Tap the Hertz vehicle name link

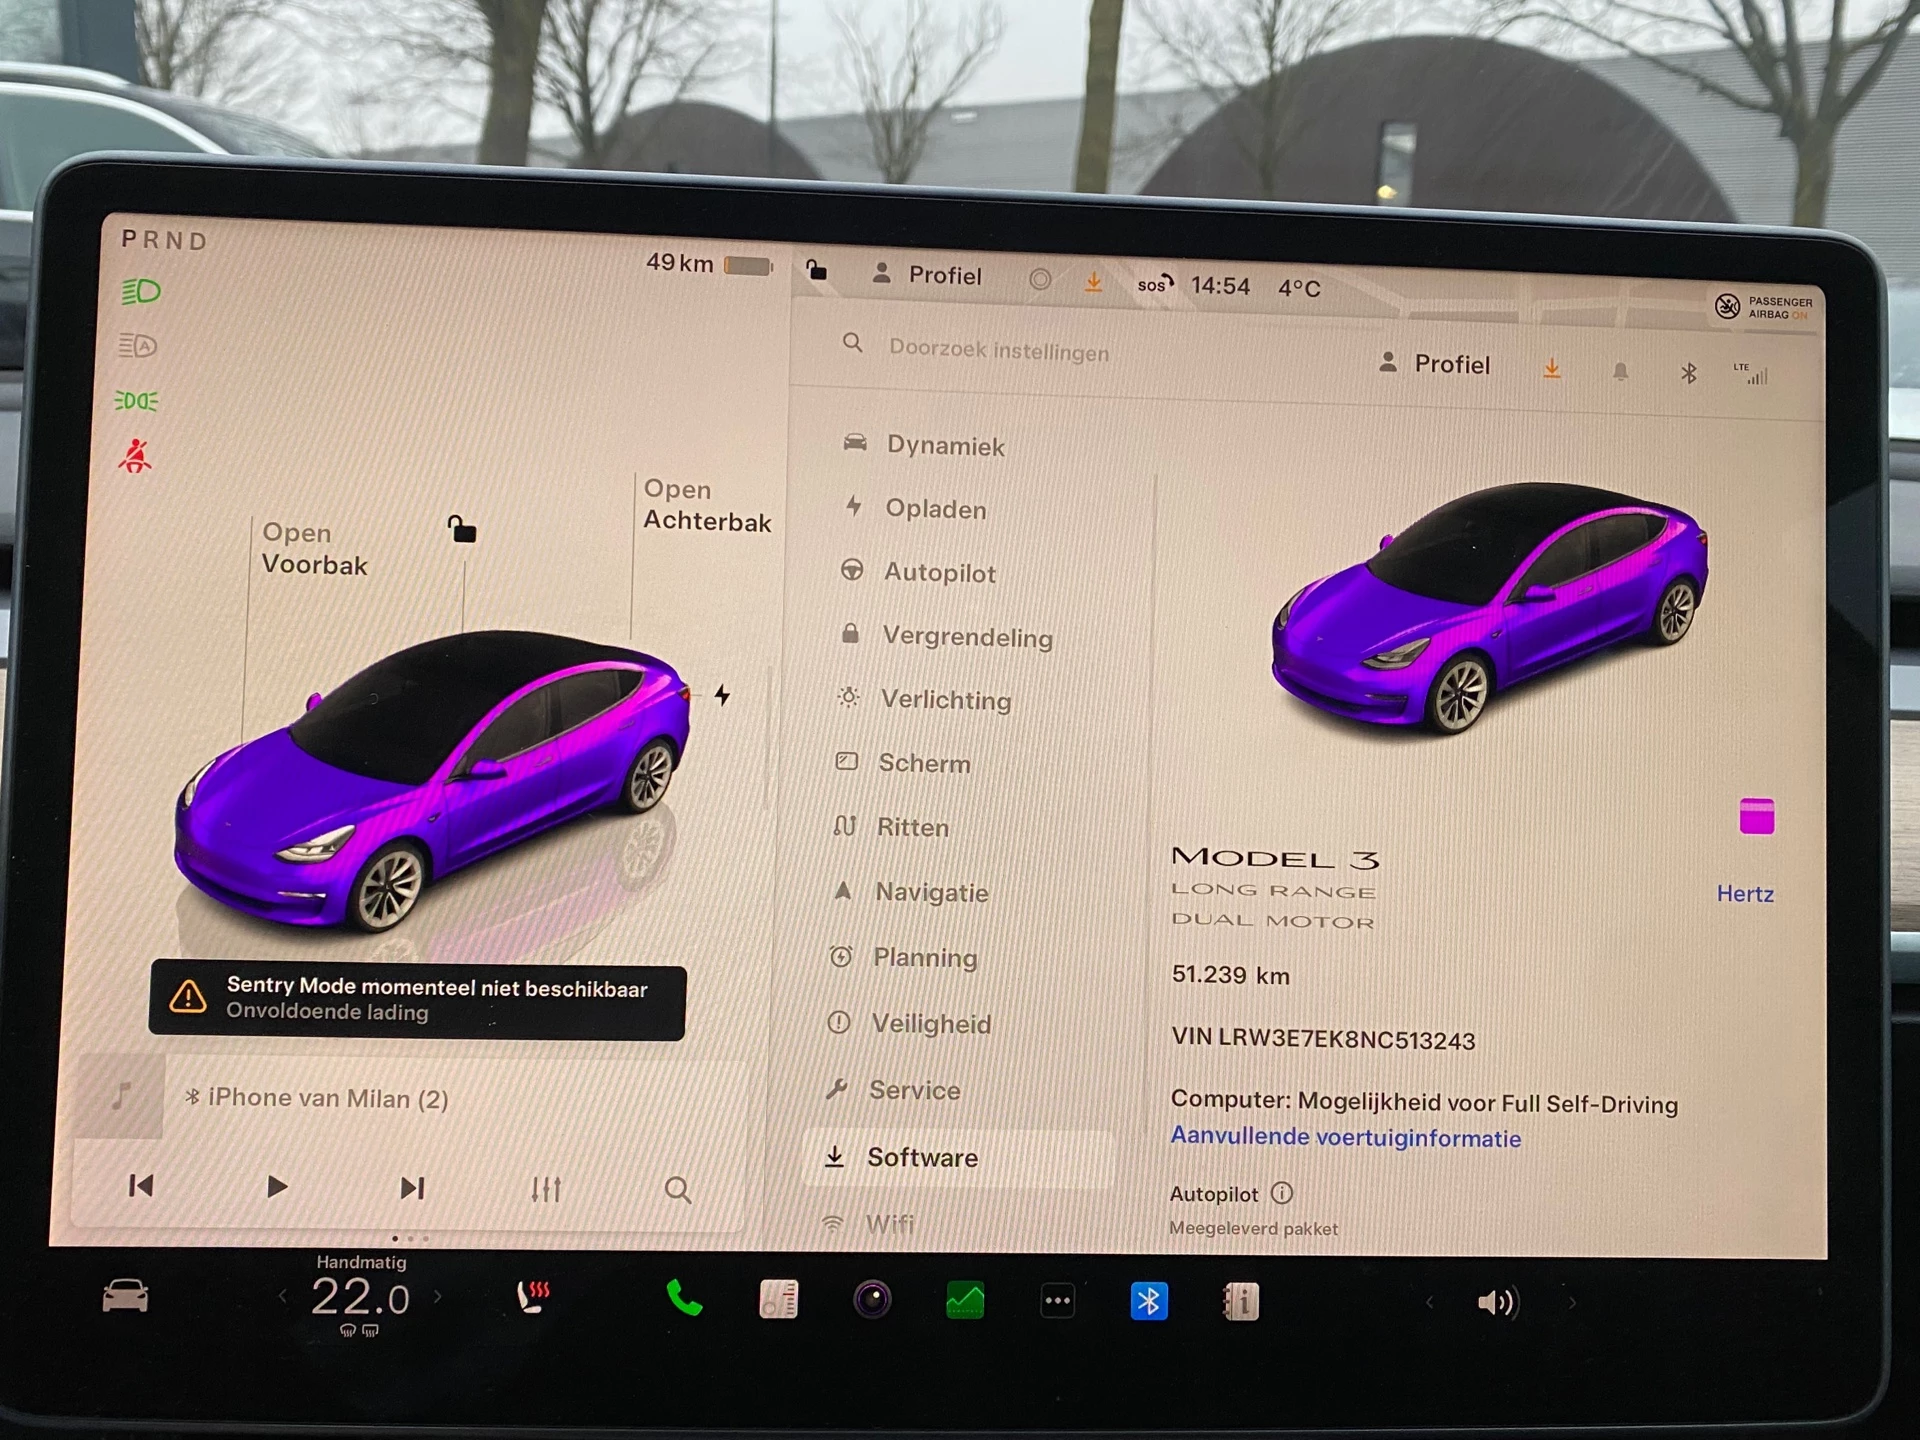[1745, 893]
